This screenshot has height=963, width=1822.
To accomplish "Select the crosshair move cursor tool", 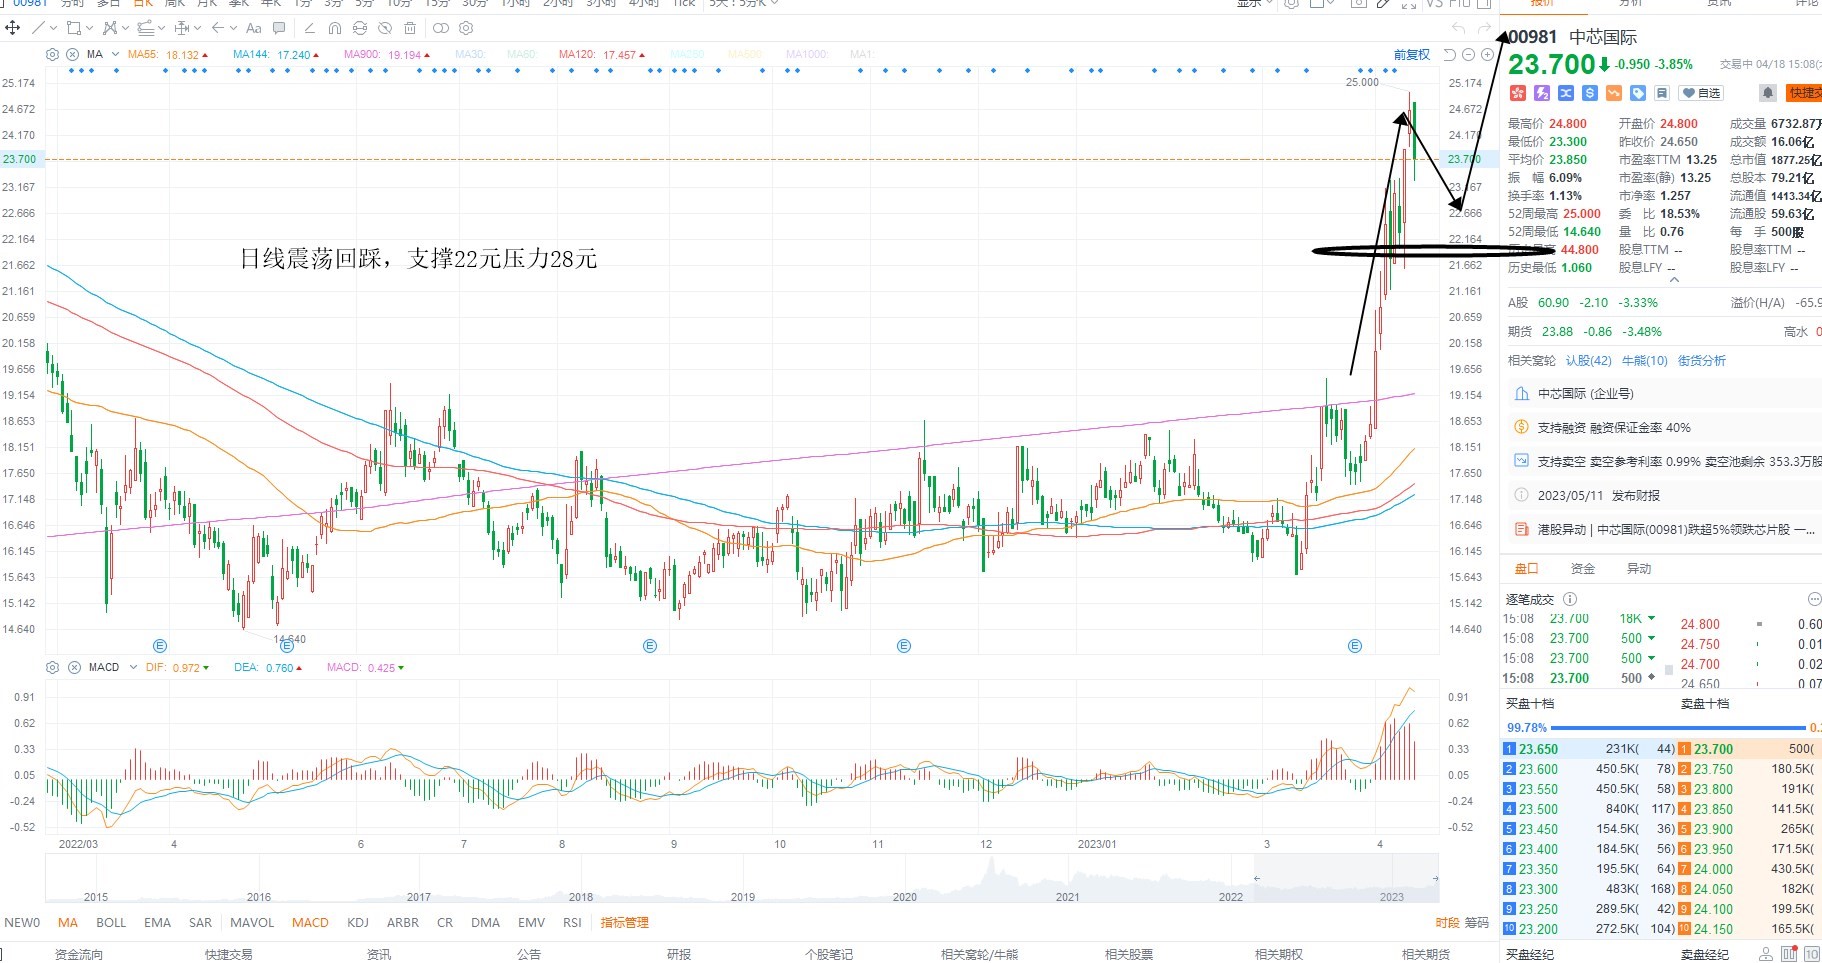I will click(12, 28).
